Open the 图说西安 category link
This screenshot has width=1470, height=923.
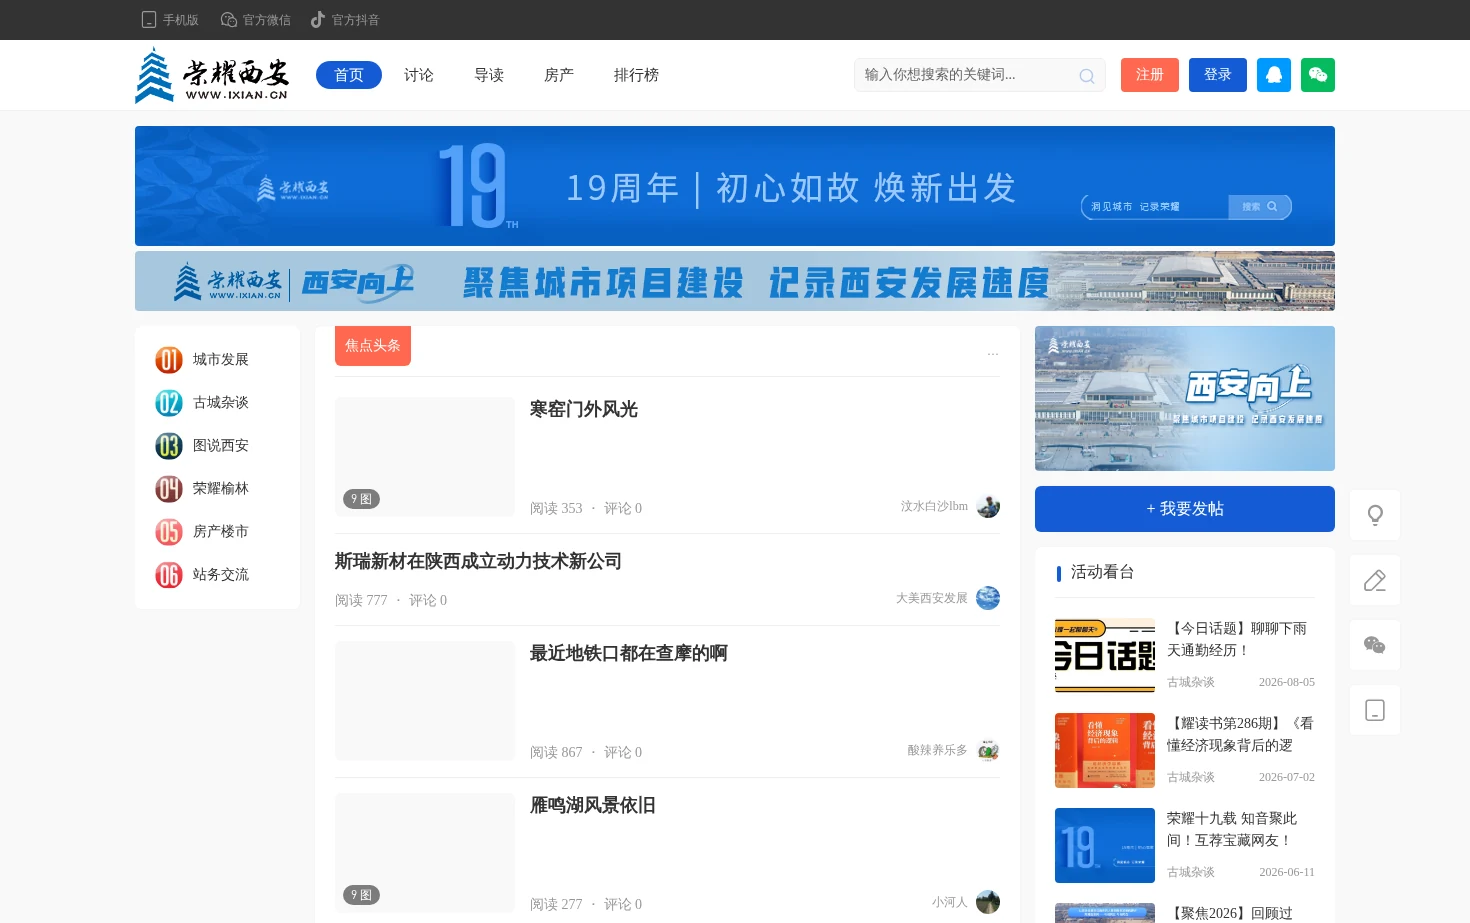coord(221,446)
